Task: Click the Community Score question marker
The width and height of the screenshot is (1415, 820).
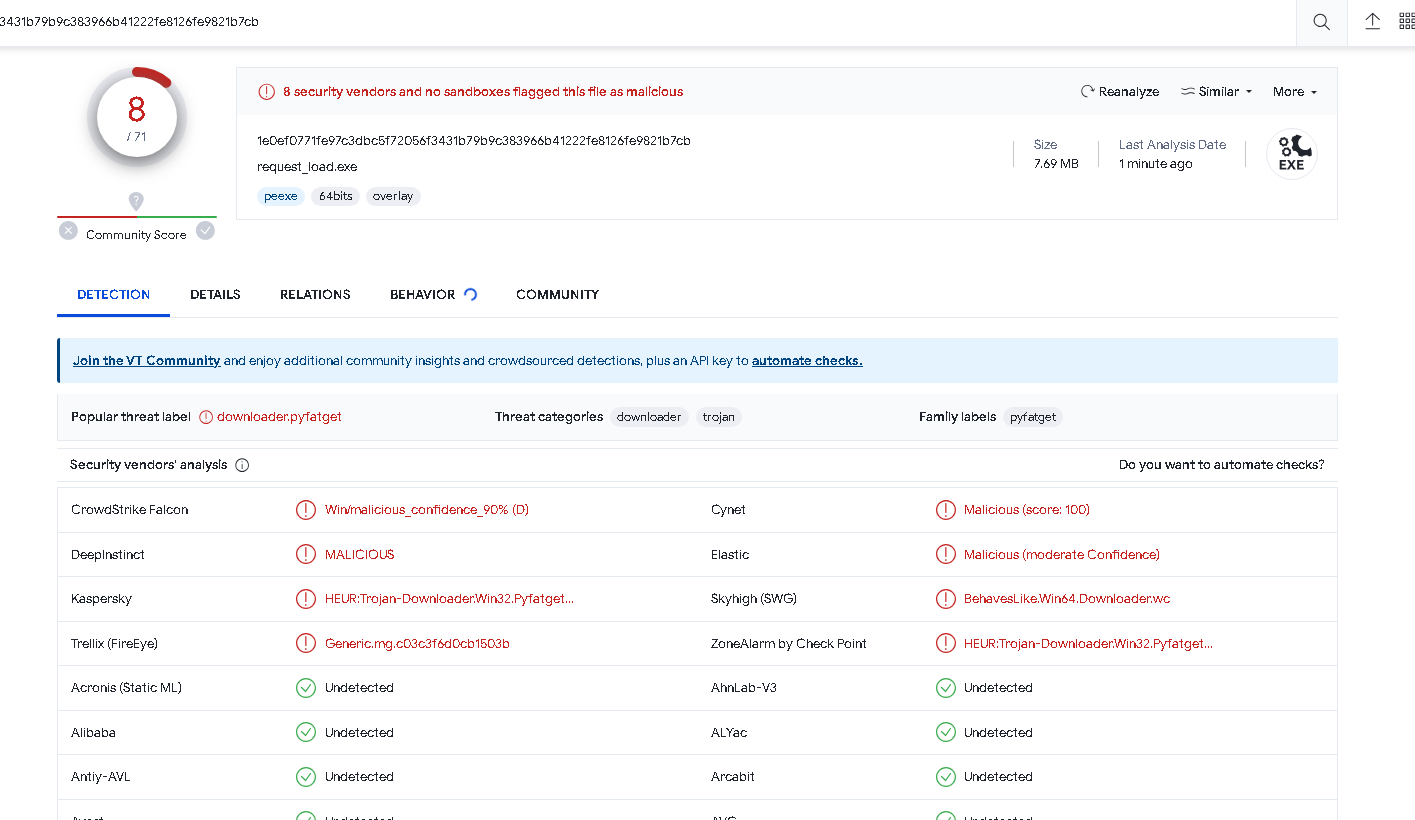Action: pyautogui.click(x=137, y=201)
